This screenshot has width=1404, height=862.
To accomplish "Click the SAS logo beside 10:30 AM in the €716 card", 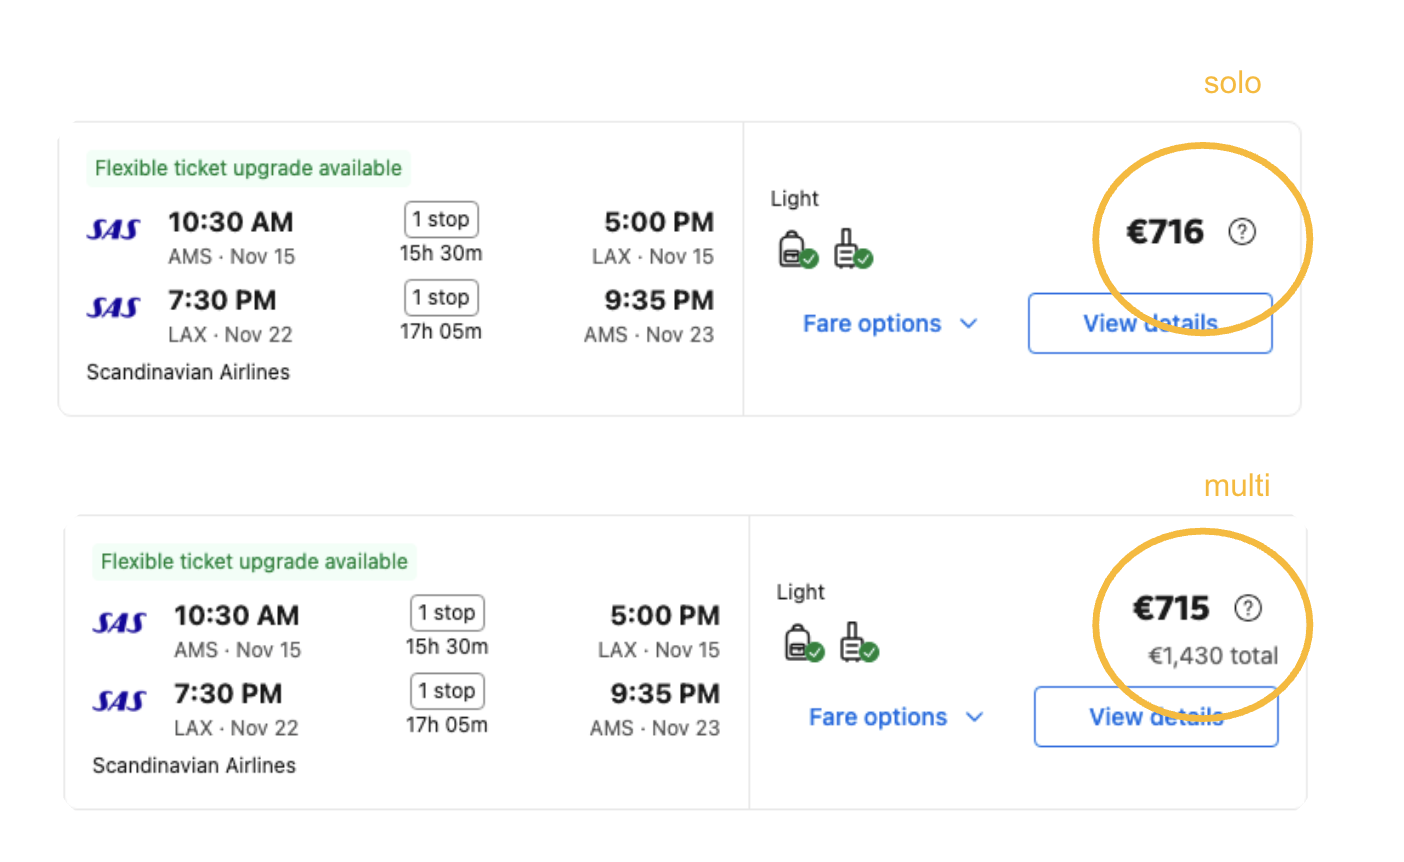I will 113,229.
